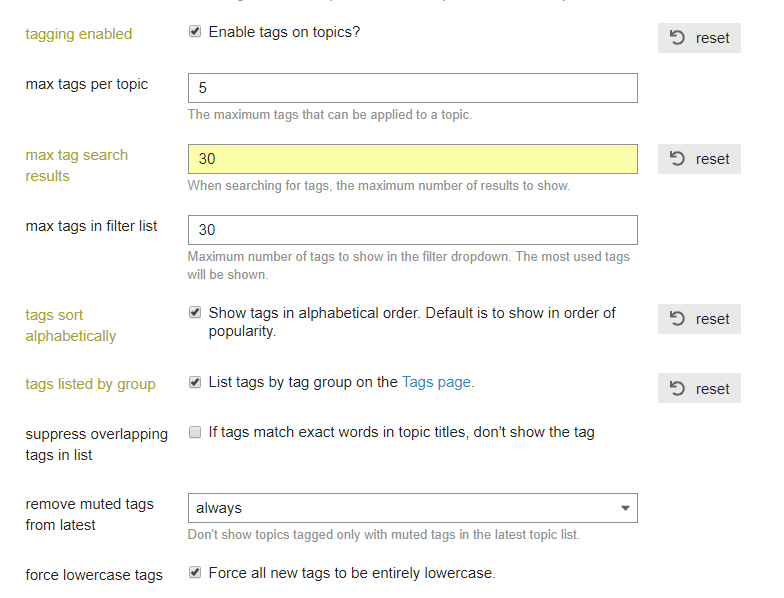Select the 'tags sort alphabetically' label

click(70, 326)
